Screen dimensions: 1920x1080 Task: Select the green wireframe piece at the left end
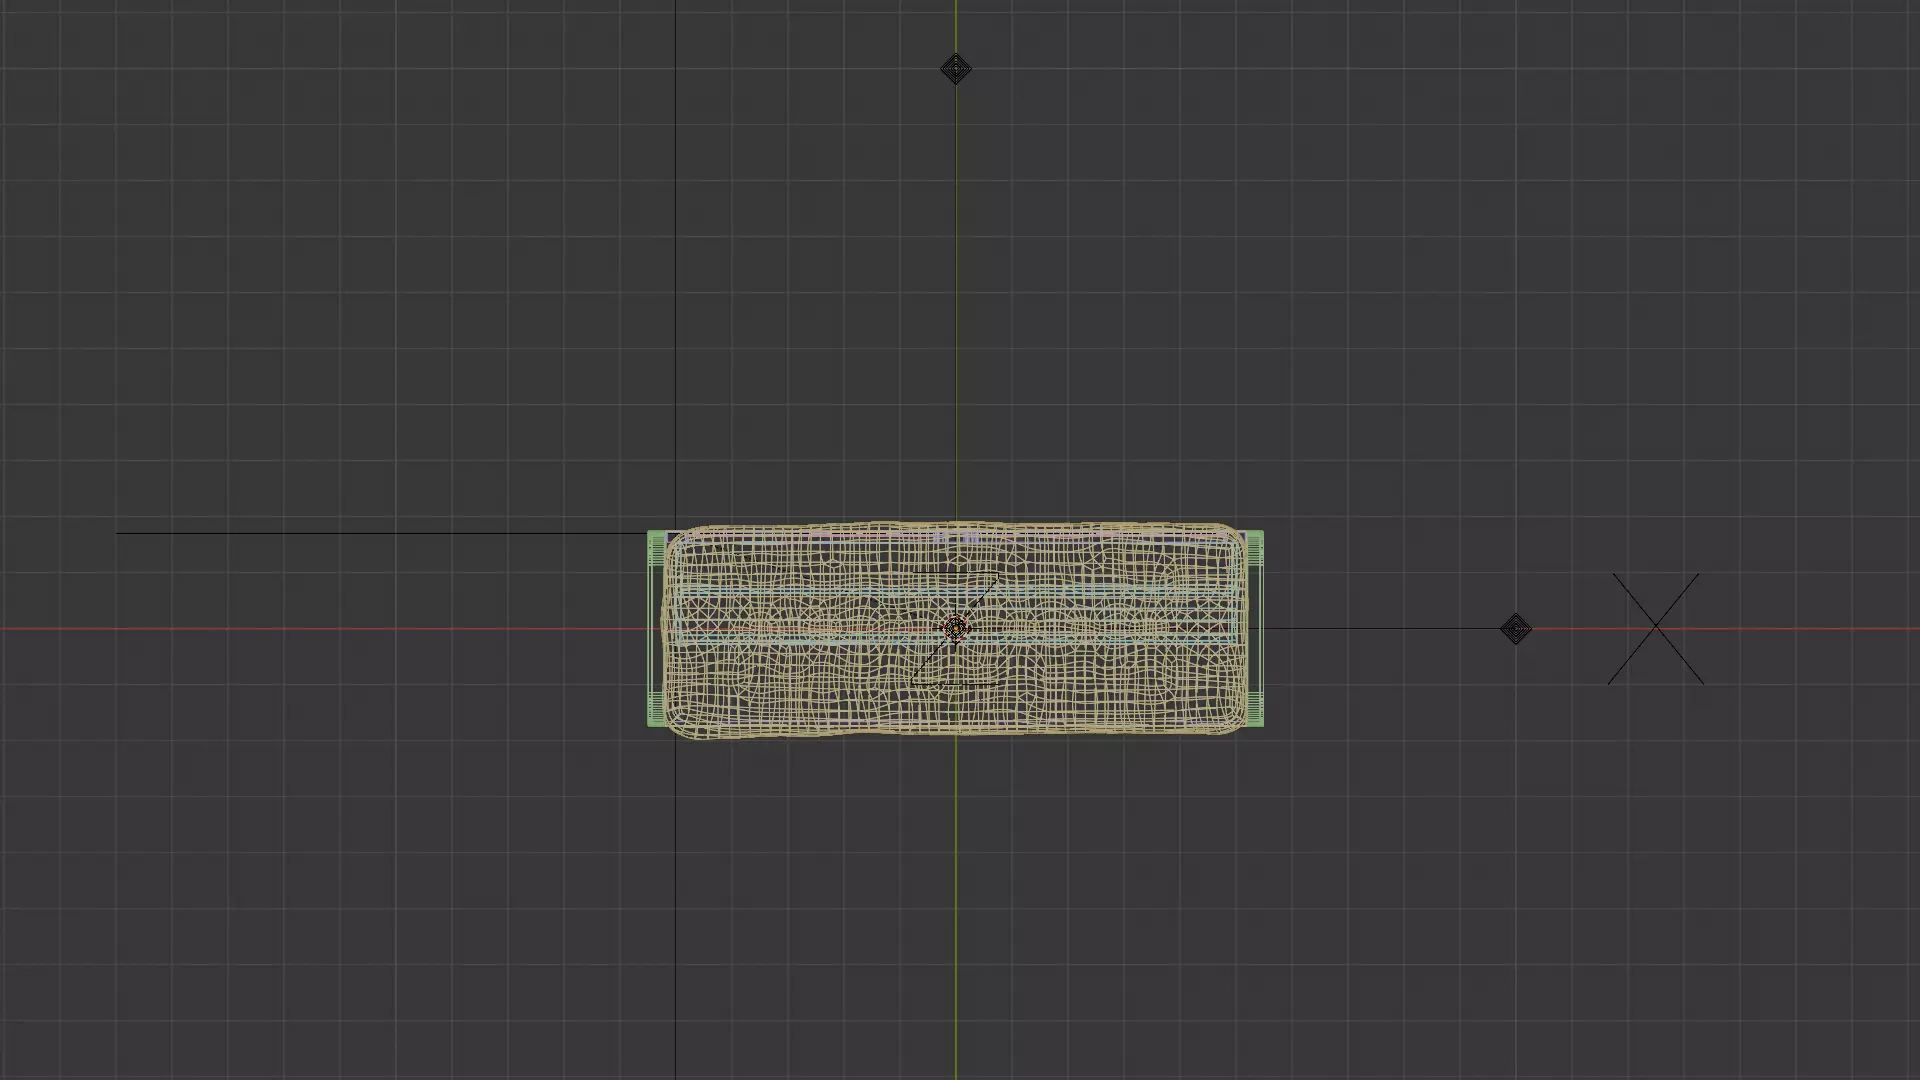pyautogui.click(x=655, y=629)
